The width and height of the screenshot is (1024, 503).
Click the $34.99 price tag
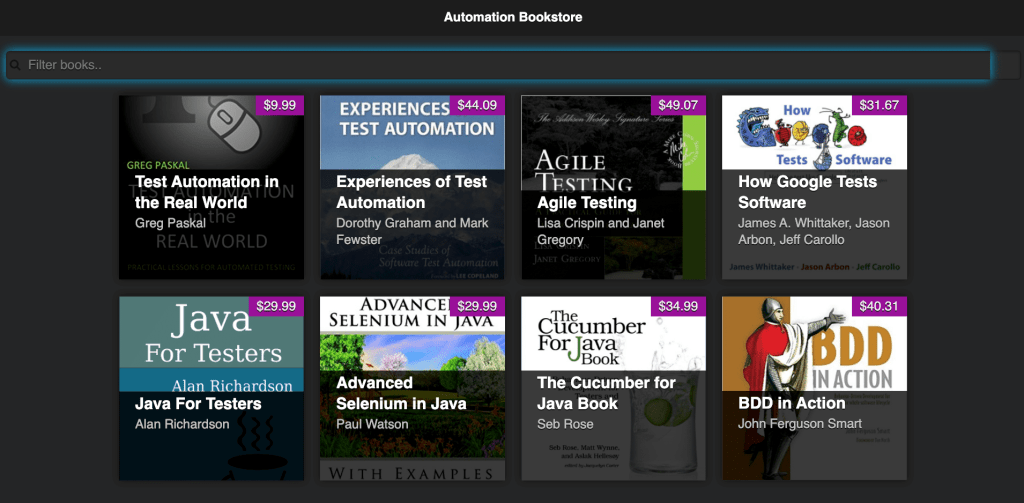(x=678, y=306)
